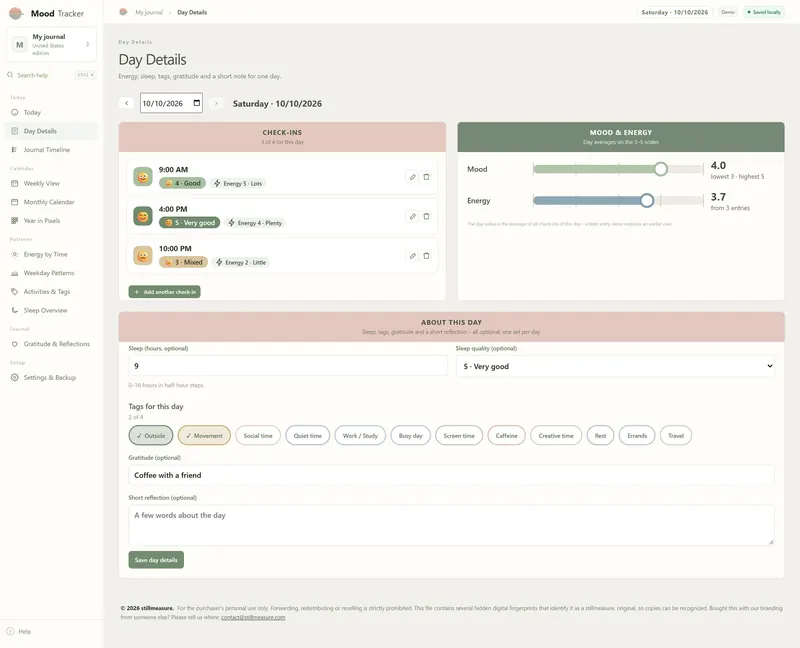
Task: Toggle the Quiet time tag
Action: (x=308, y=436)
